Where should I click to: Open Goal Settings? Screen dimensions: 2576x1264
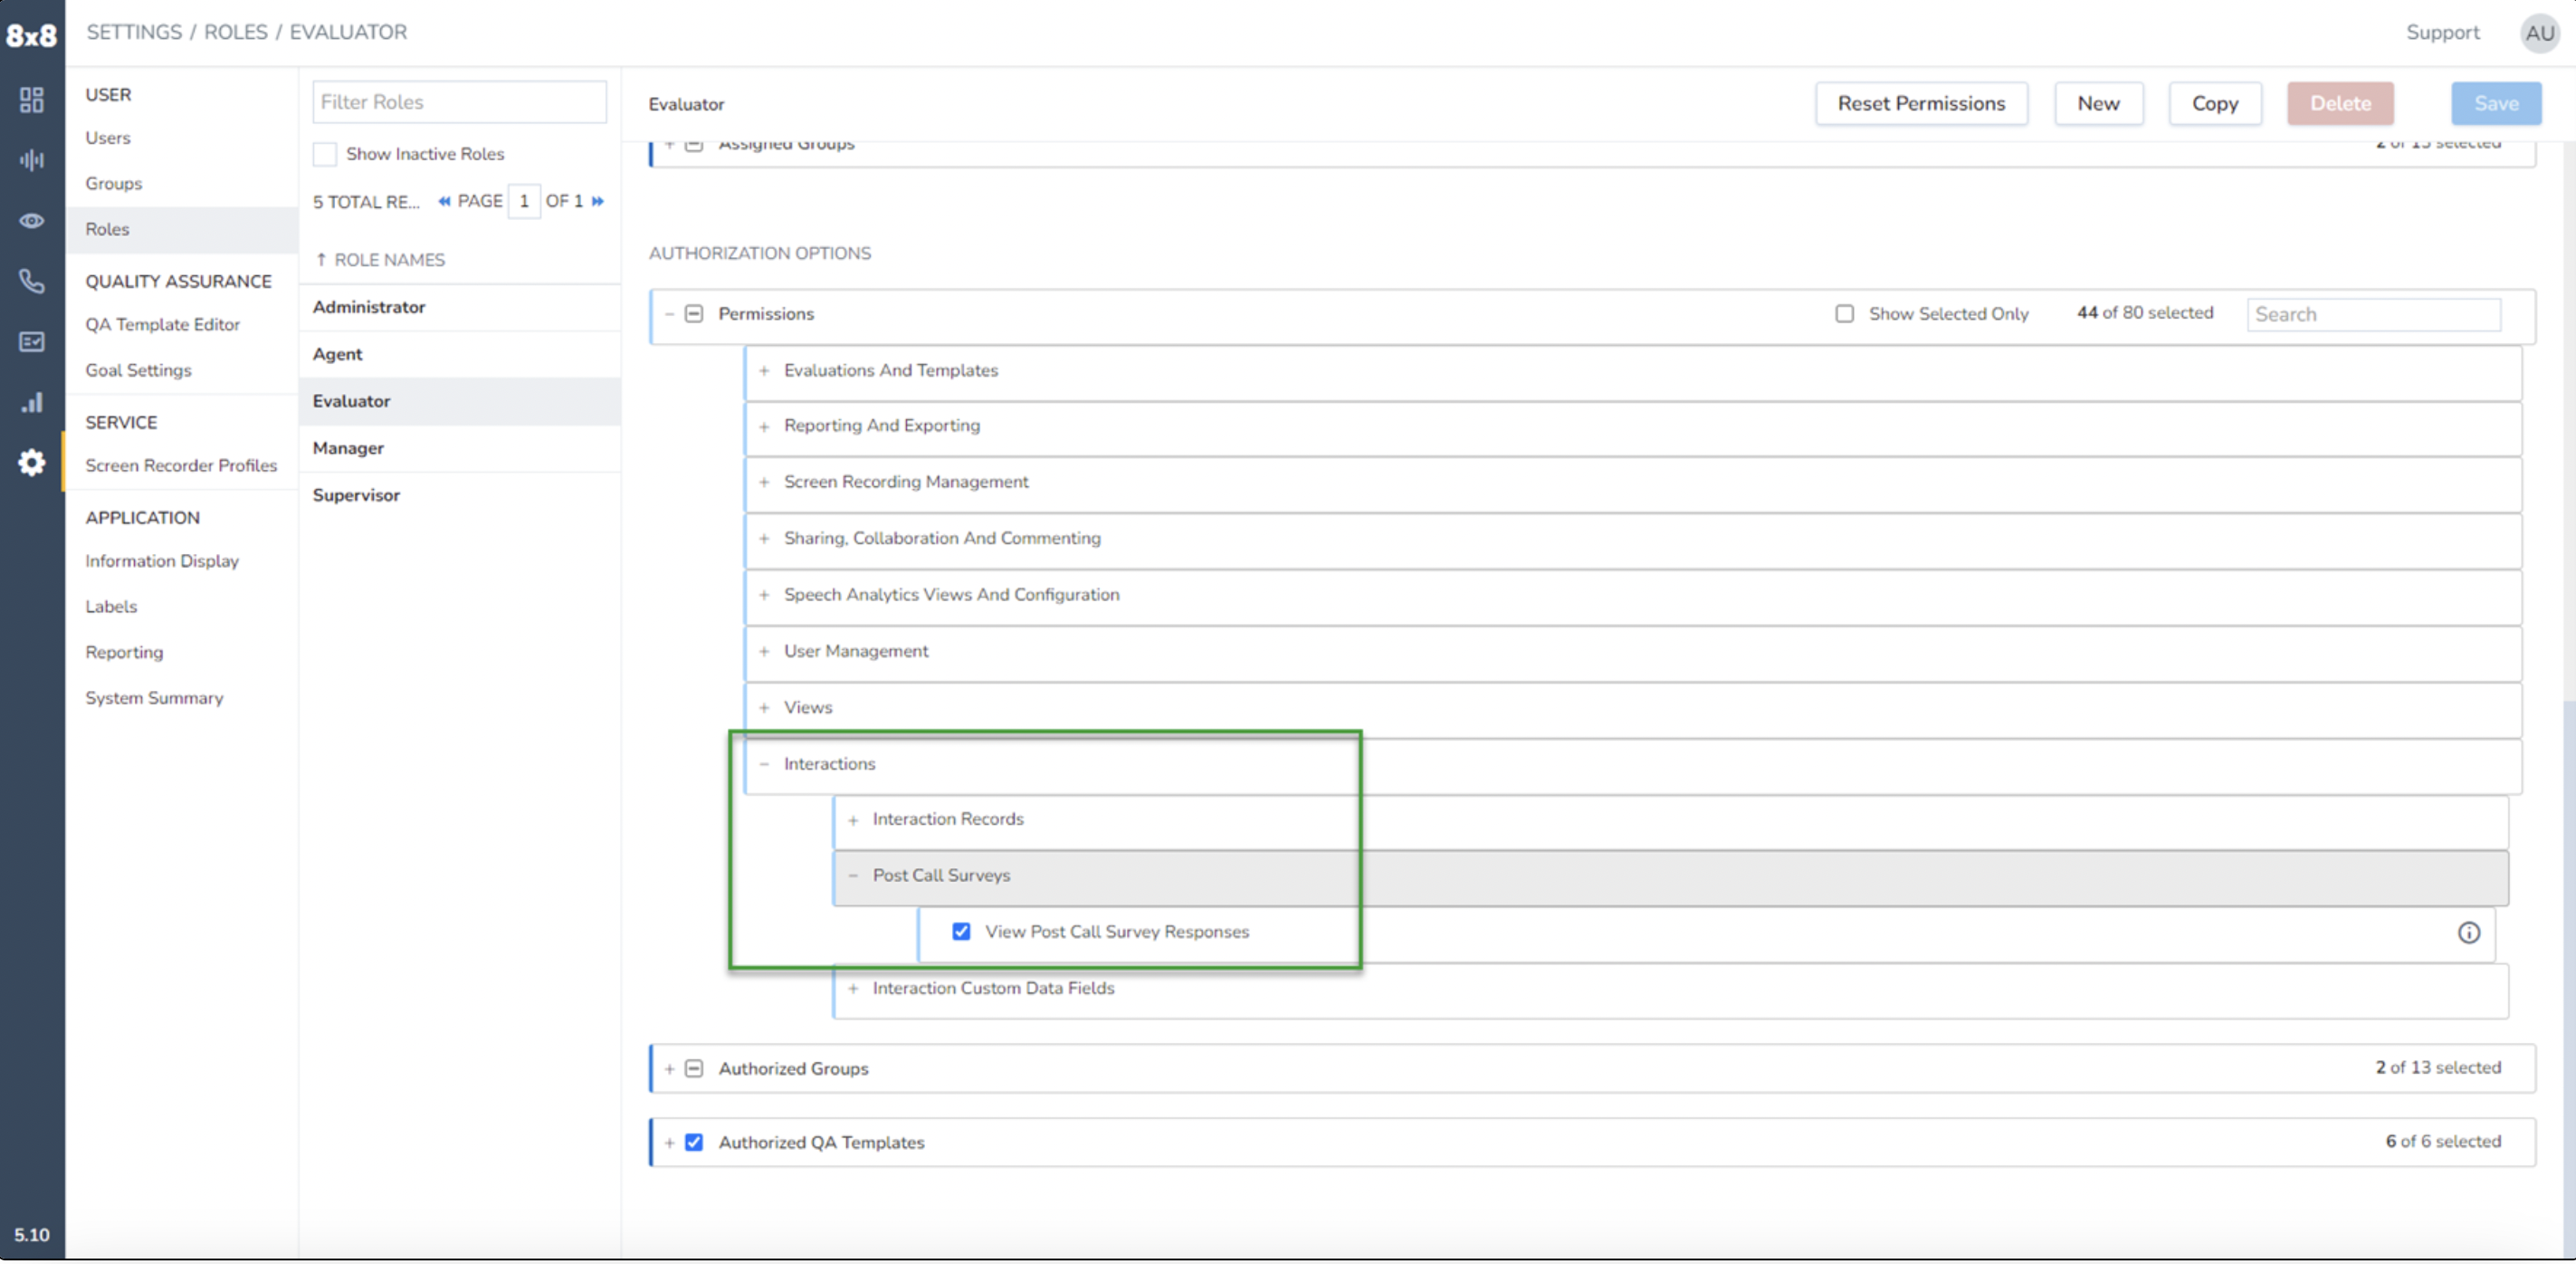click(x=138, y=371)
